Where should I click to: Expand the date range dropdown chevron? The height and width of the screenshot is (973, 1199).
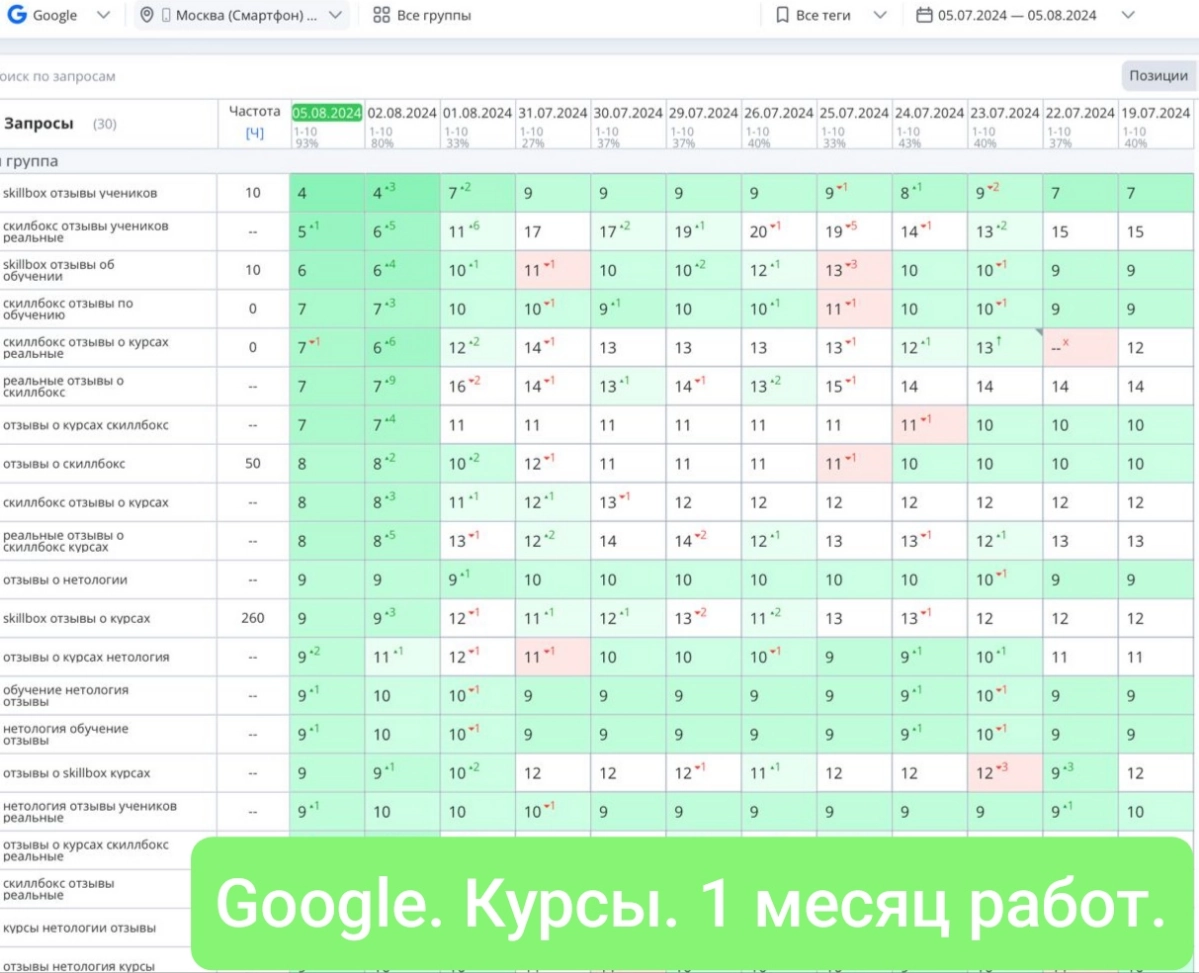coord(1128,15)
